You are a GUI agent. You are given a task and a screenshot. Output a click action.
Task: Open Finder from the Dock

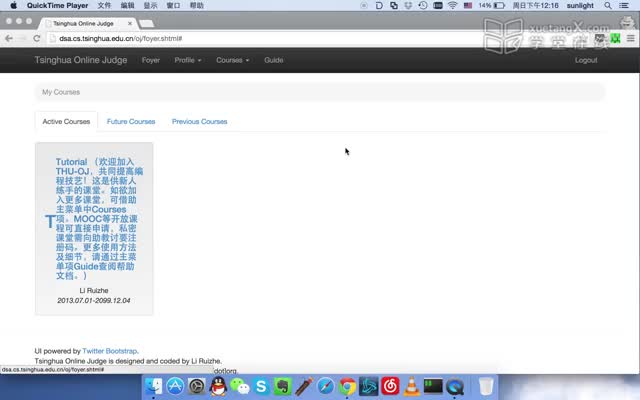153,386
